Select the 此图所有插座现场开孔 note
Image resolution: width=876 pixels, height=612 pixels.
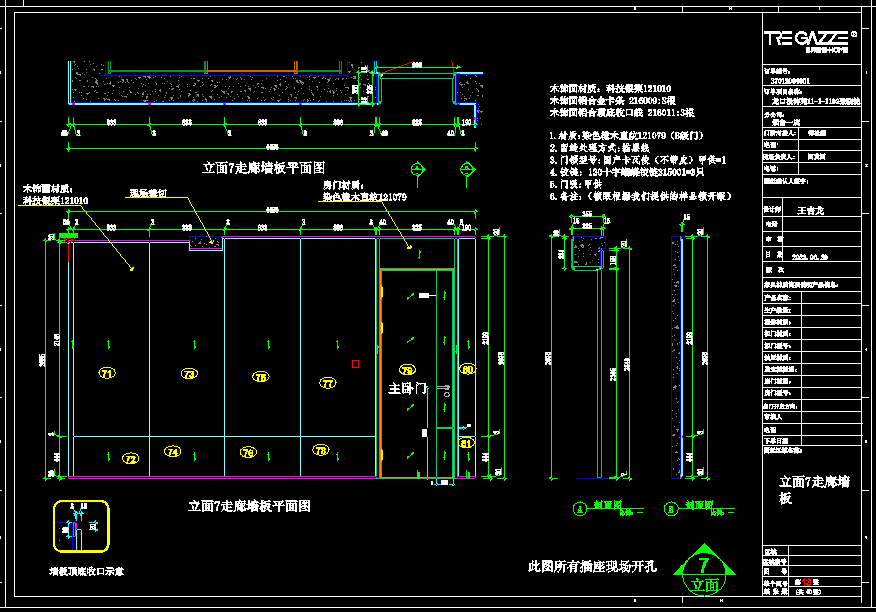point(592,567)
